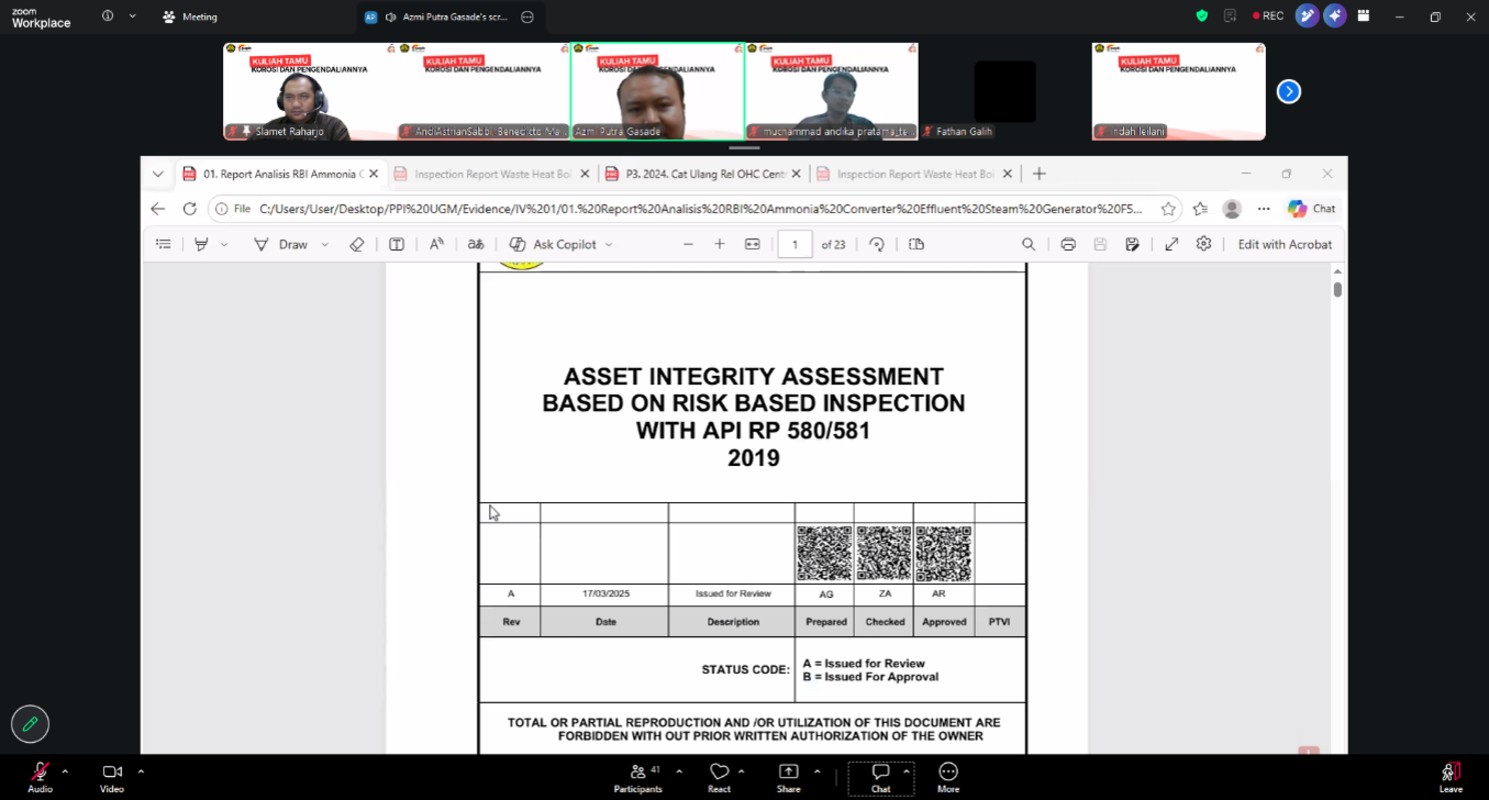Click the PDF vertical scrollbar thumb
Image resolution: width=1489 pixels, height=800 pixels.
tap(1337, 289)
